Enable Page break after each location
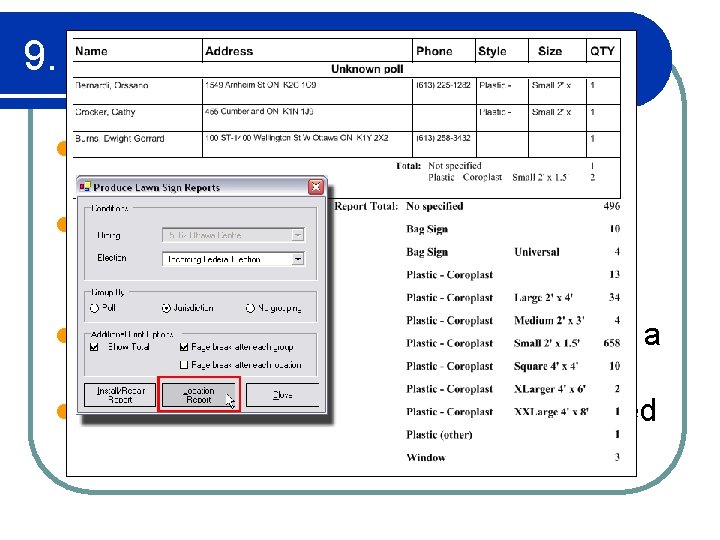Viewport: 720px width, 540px height. pyautogui.click(x=184, y=365)
